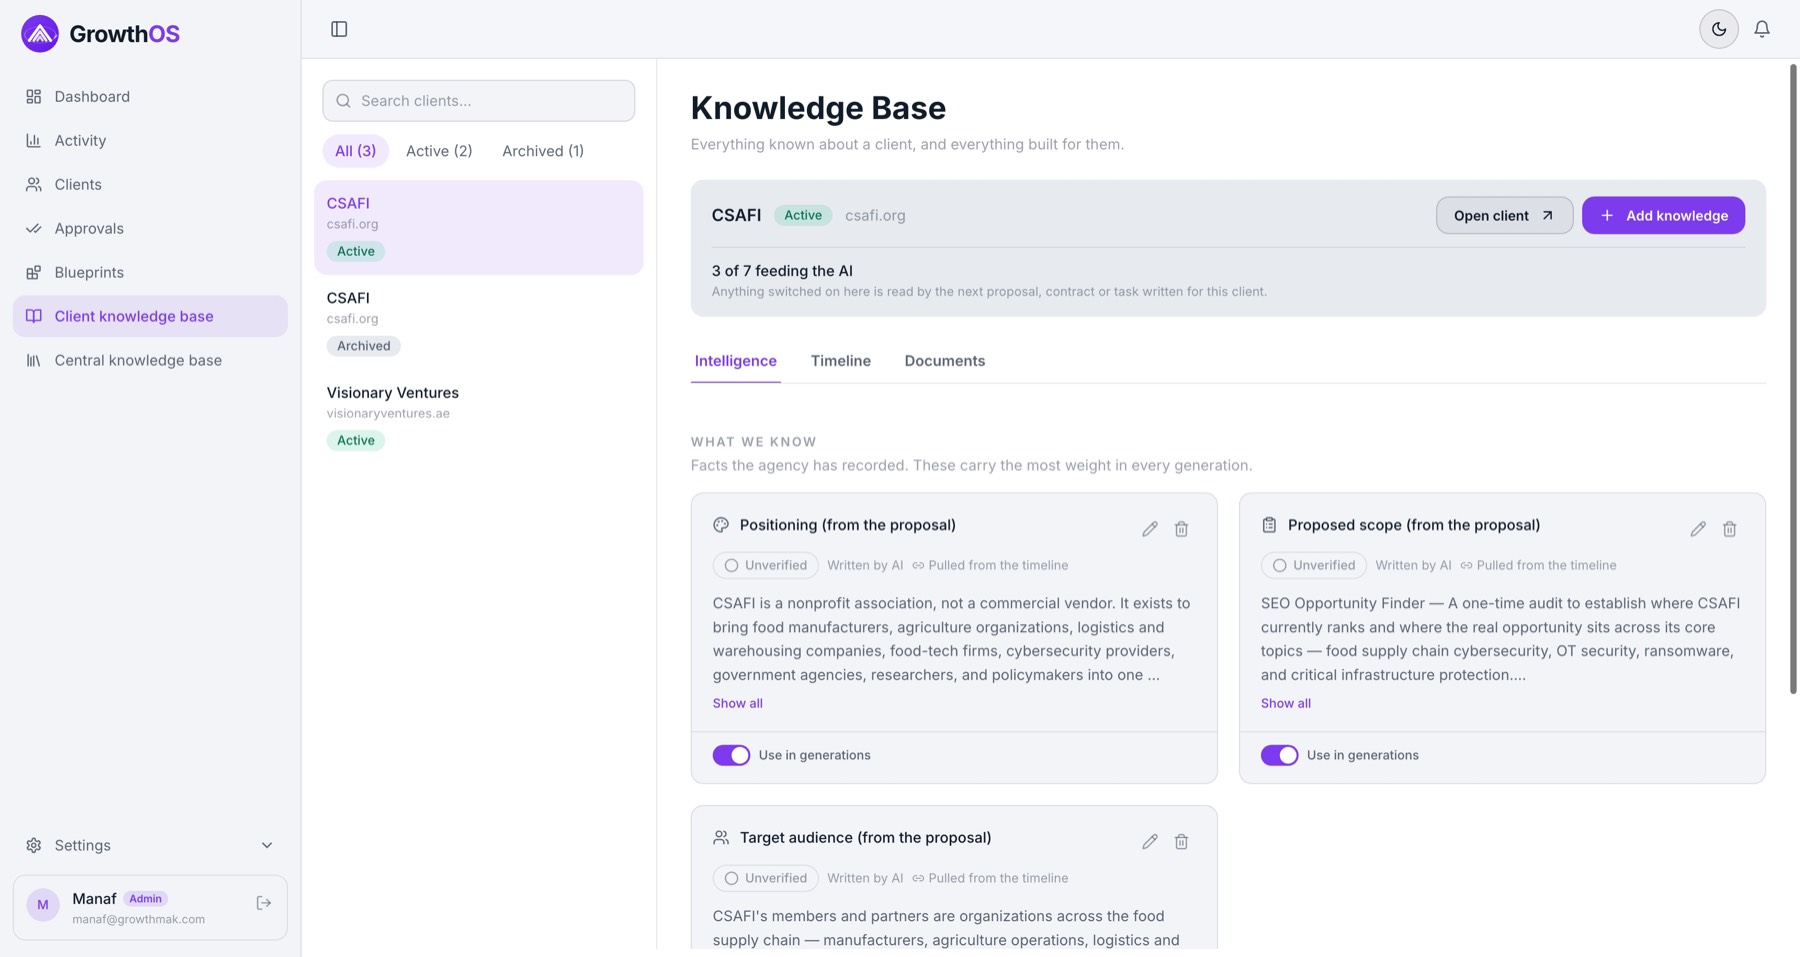Open Dashboard in the sidebar
Image resolution: width=1800 pixels, height=957 pixels.
[150, 97]
